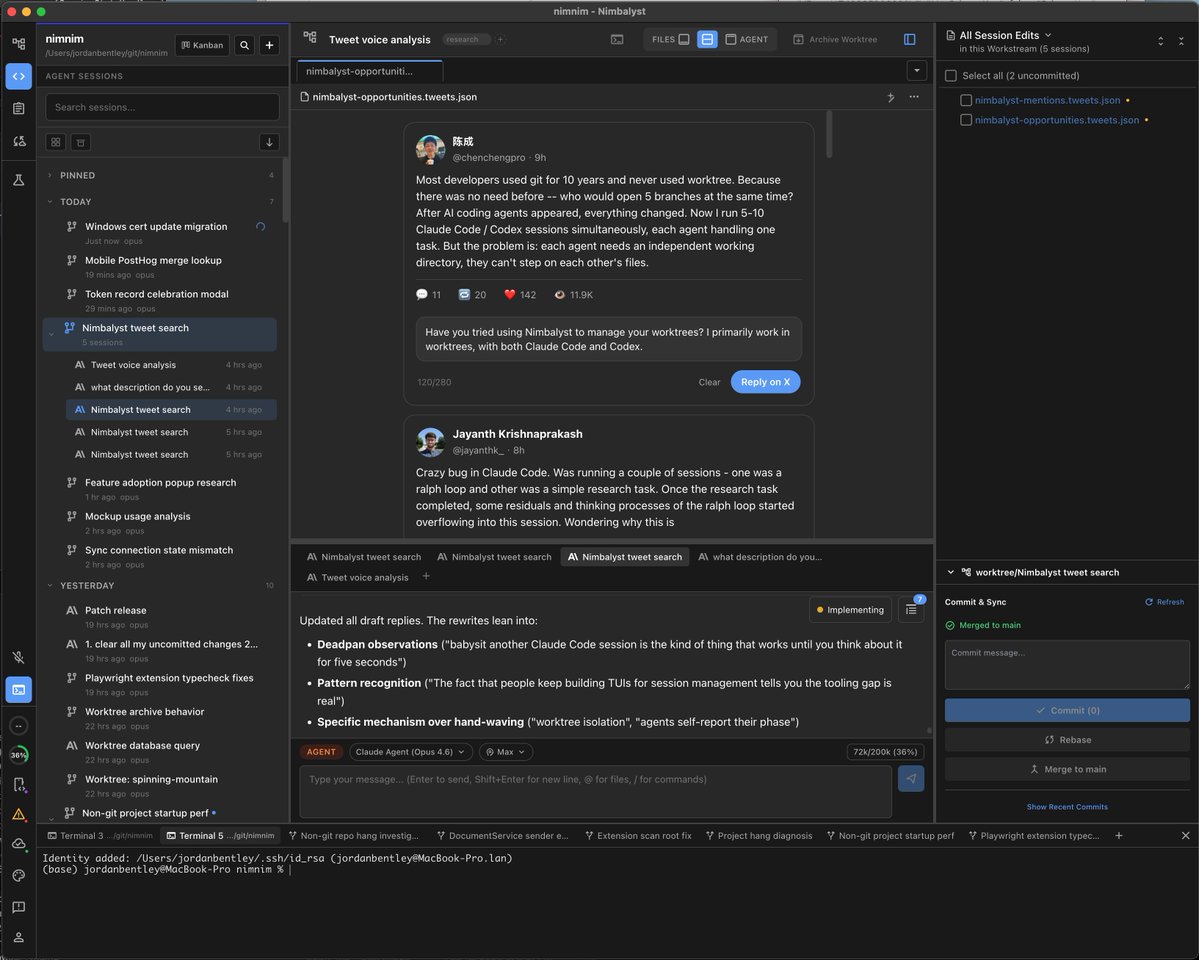Collapse the YESTERDAY section

pyautogui.click(x=50, y=586)
